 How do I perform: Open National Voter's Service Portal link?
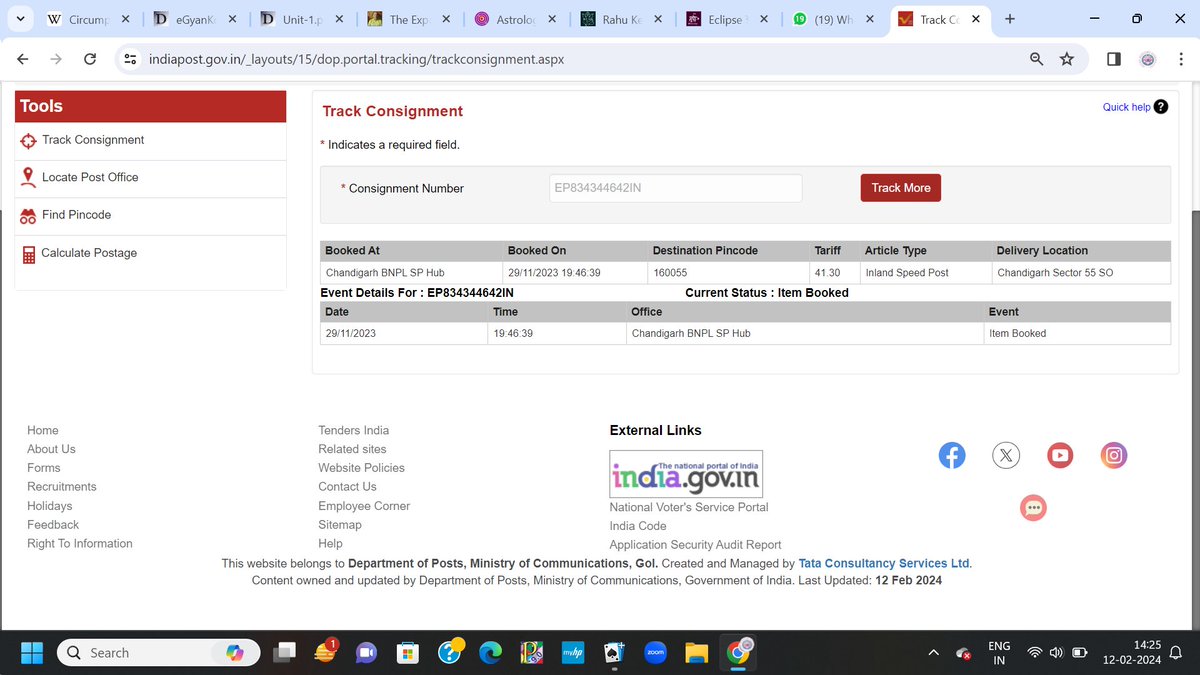[x=689, y=507]
